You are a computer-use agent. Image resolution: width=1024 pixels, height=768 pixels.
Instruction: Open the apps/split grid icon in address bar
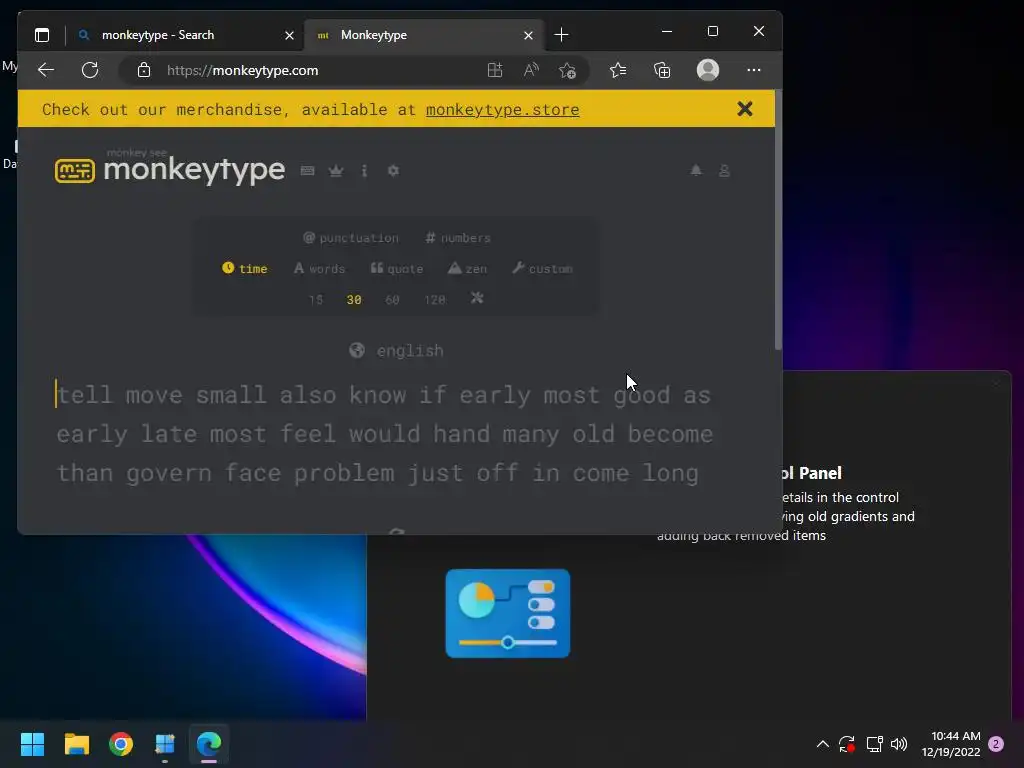tap(495, 70)
